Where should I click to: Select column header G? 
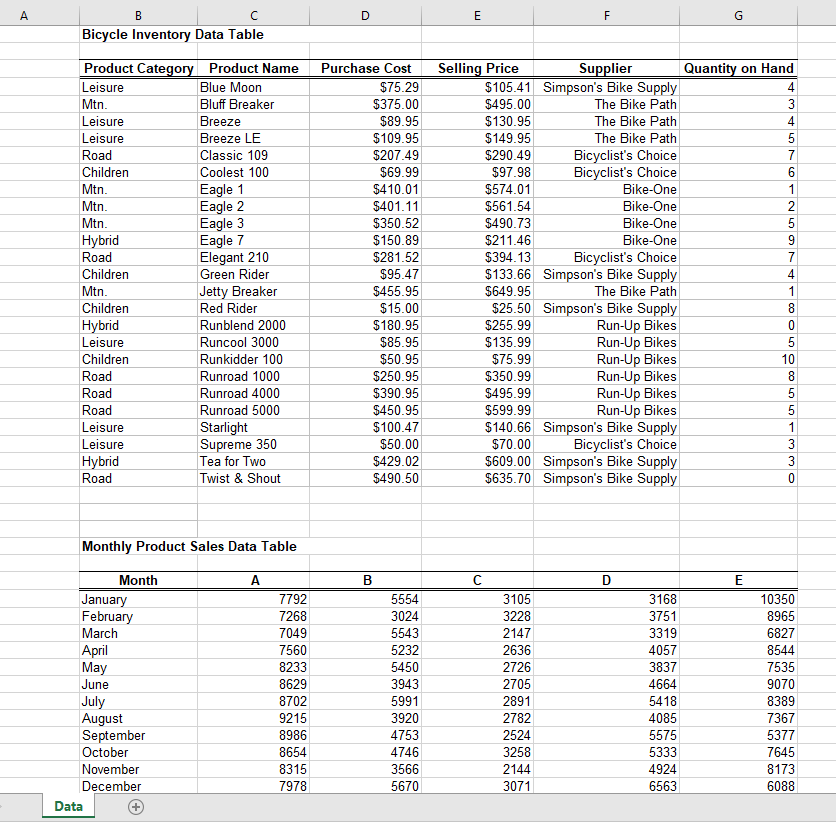click(x=738, y=15)
